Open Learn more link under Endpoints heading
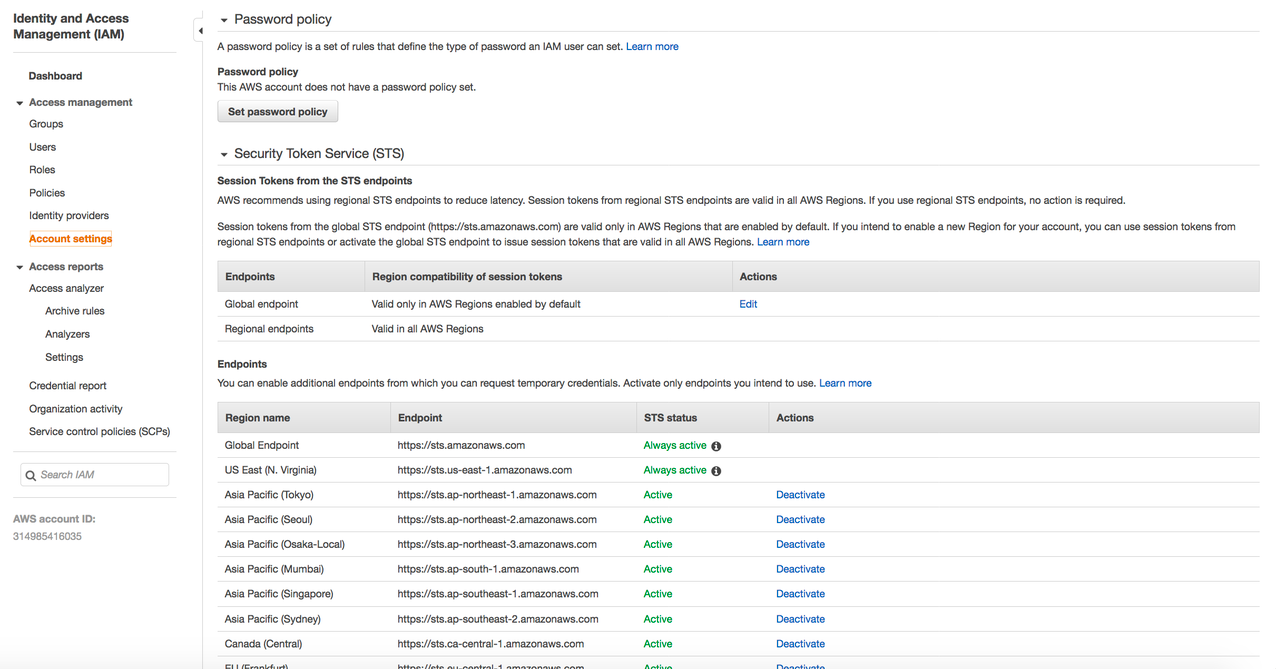Image resolution: width=1276 pixels, height=669 pixels. click(845, 383)
